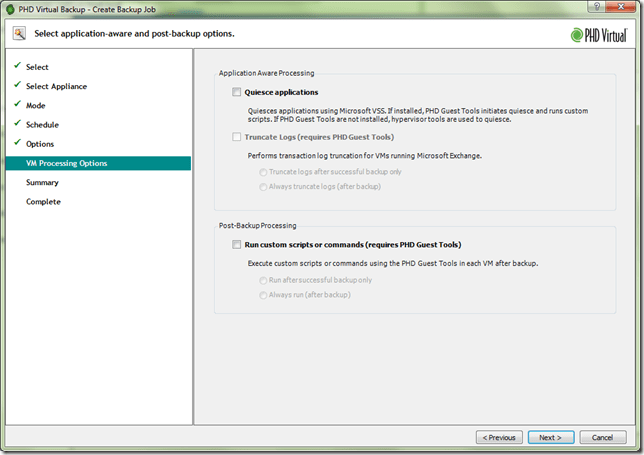Click the checkmark next to Options
Viewport: 644px width, 455px height.
(17, 144)
